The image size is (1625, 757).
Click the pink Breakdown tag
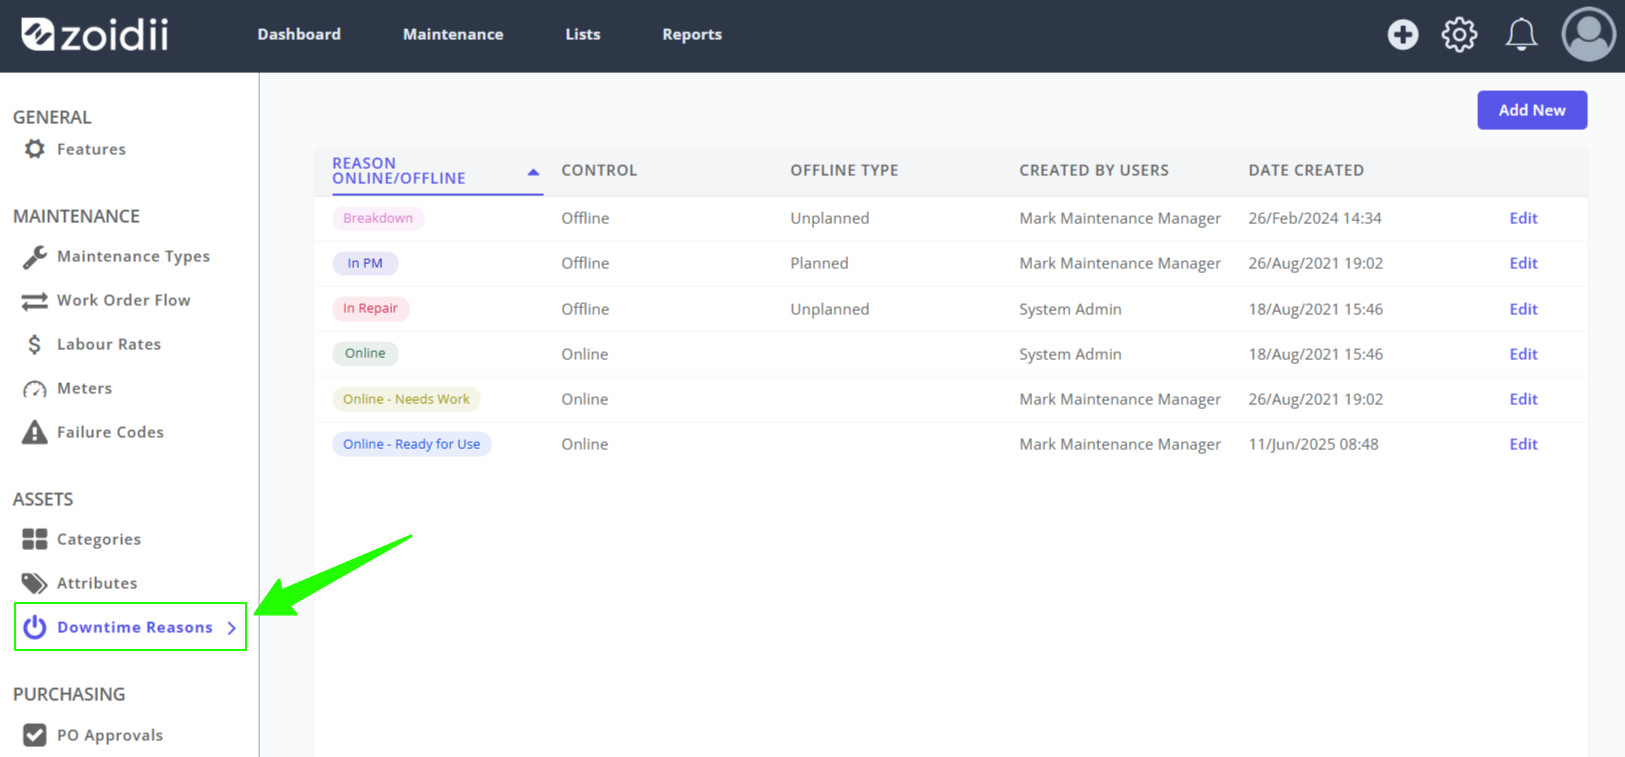(378, 218)
